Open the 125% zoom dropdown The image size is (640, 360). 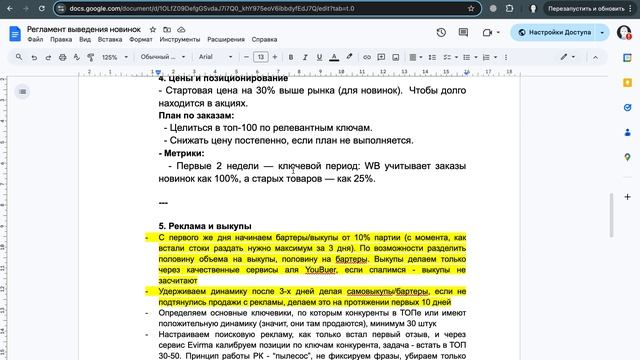click(115, 57)
